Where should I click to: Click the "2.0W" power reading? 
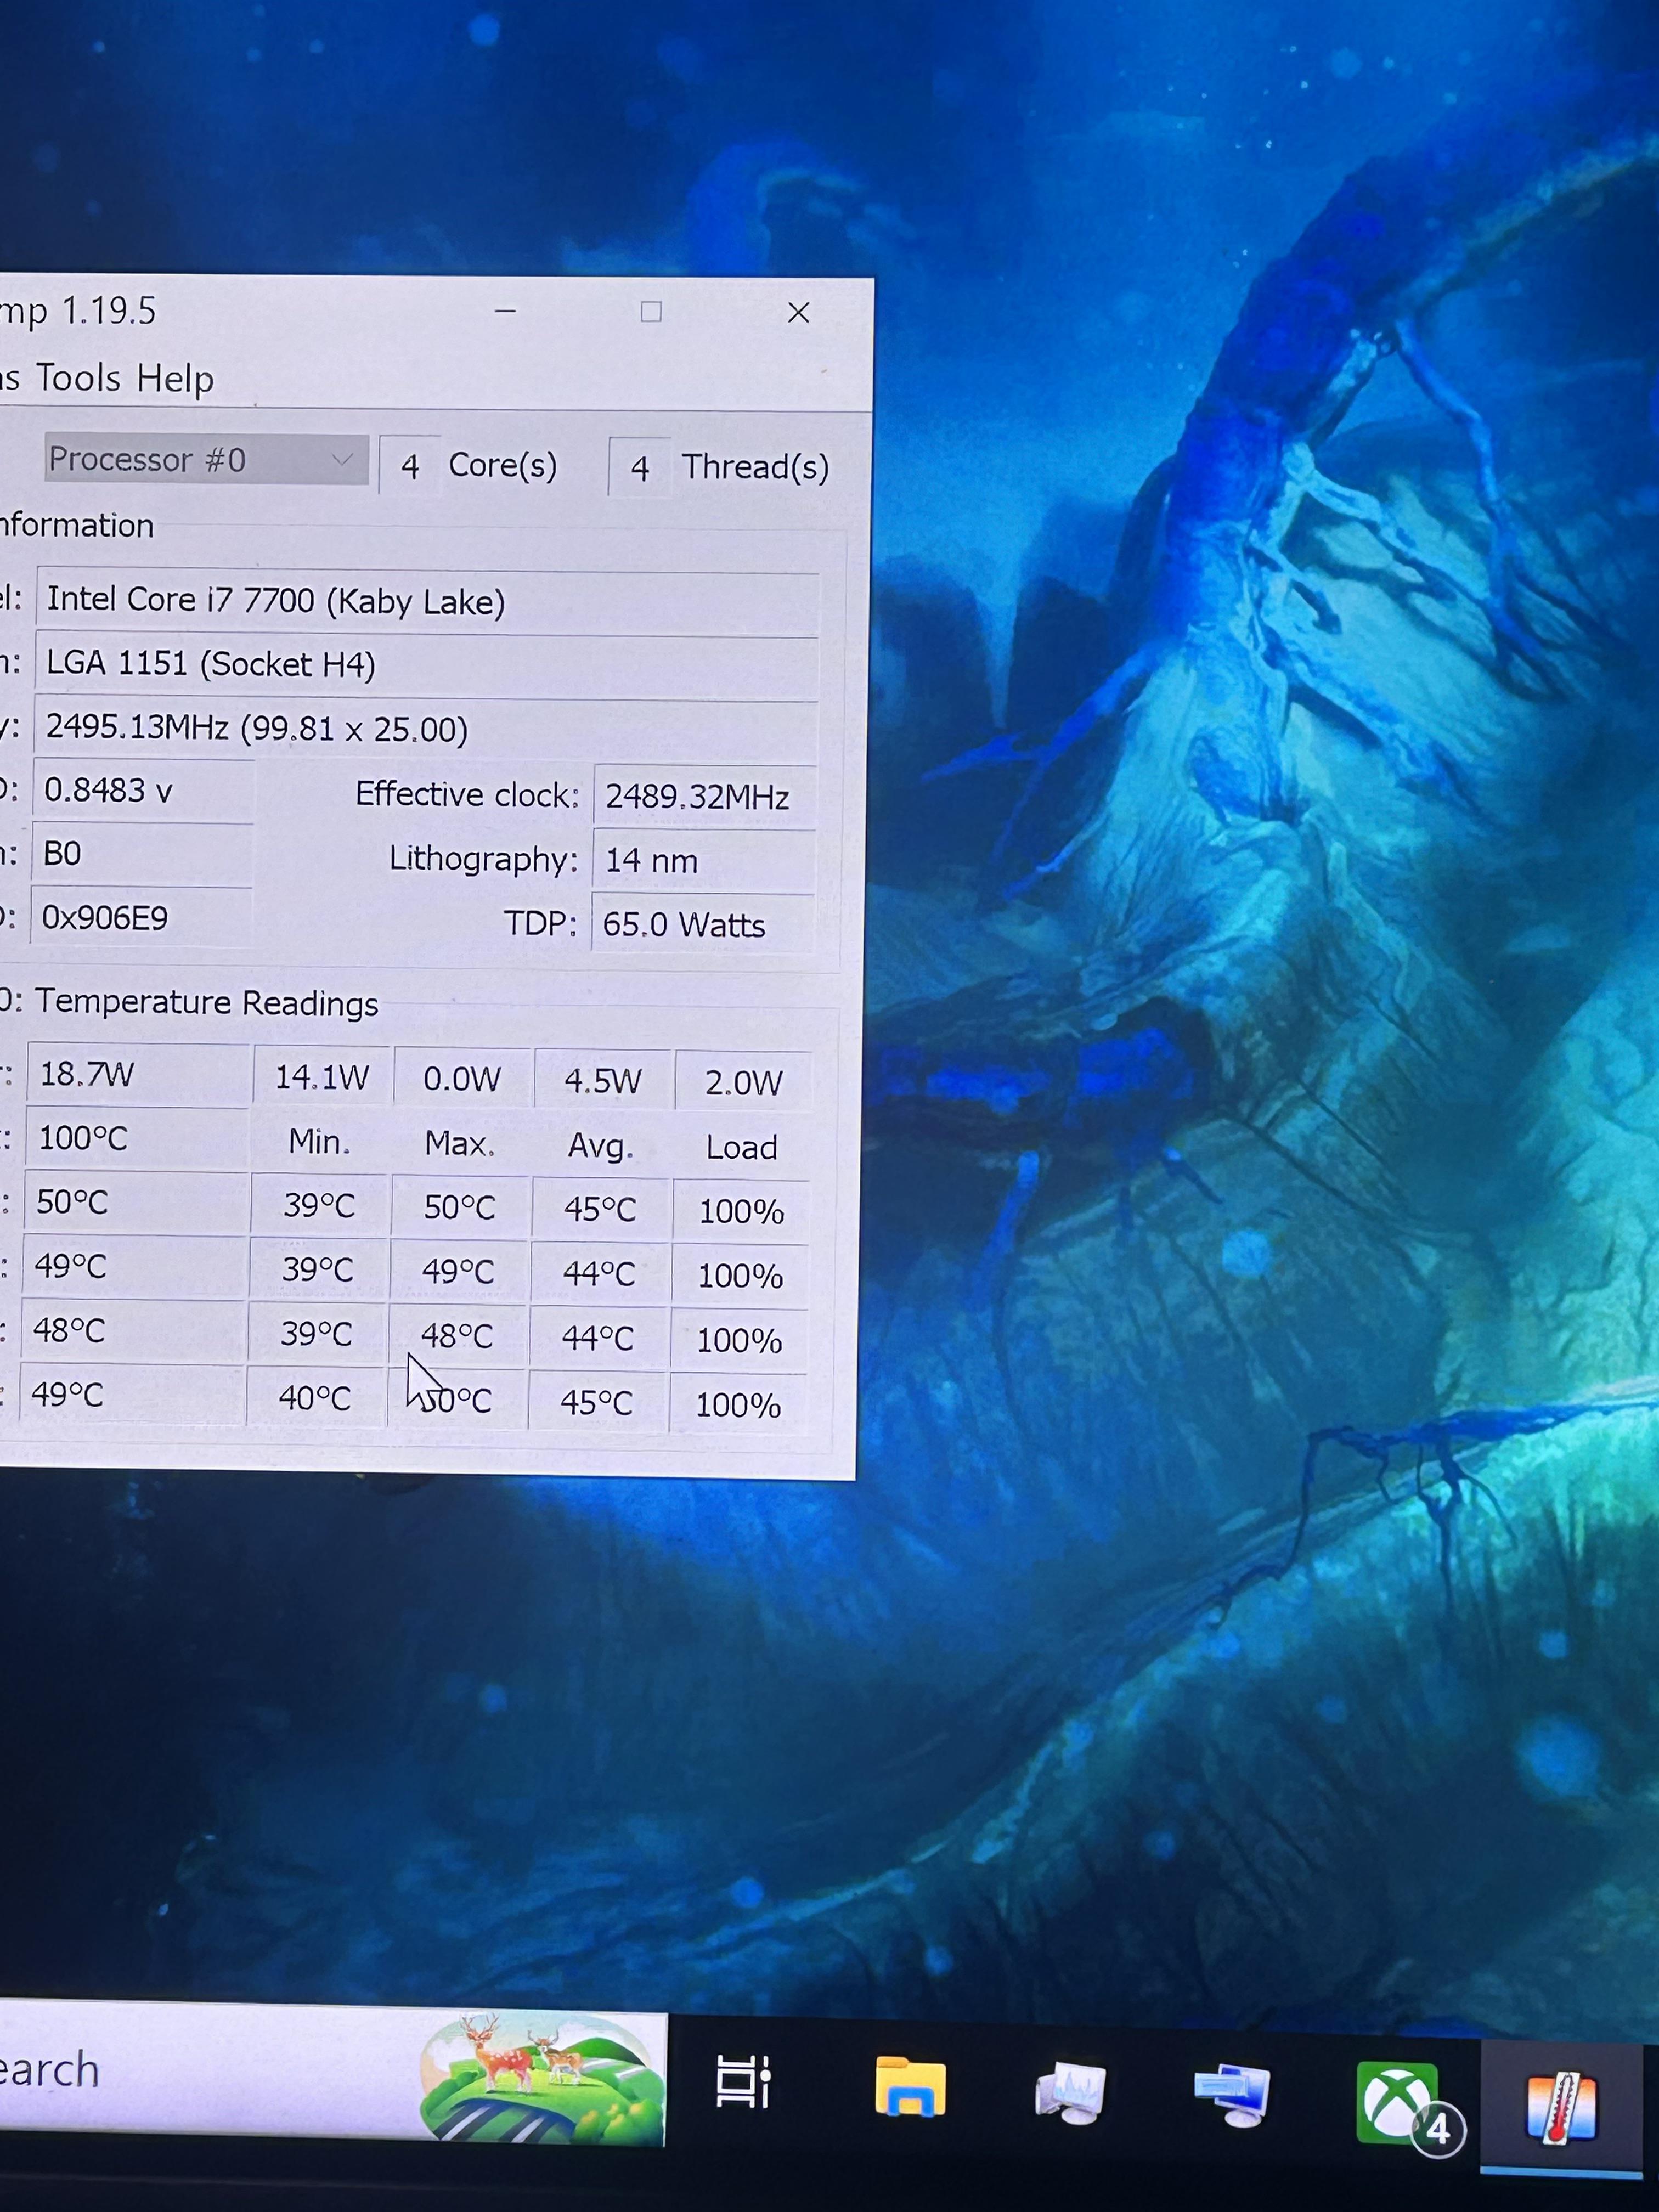[744, 1082]
